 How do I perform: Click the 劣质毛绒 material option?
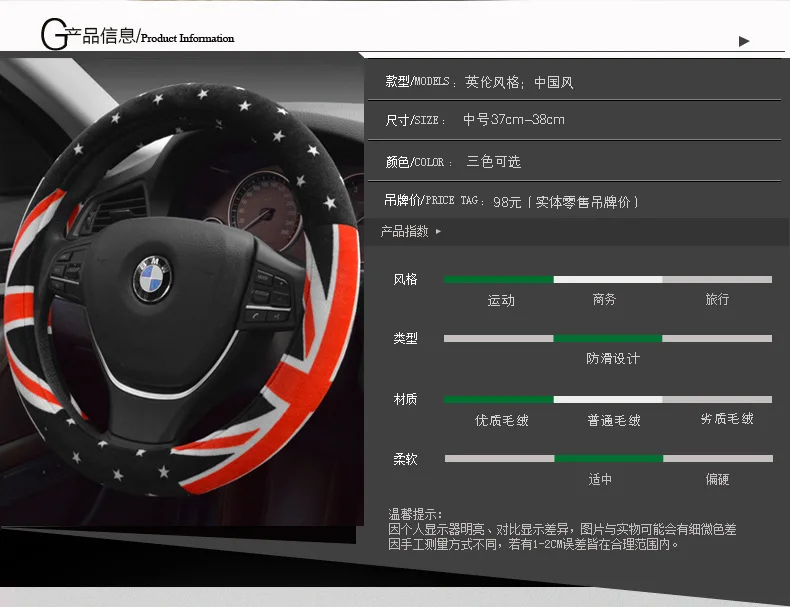727,419
